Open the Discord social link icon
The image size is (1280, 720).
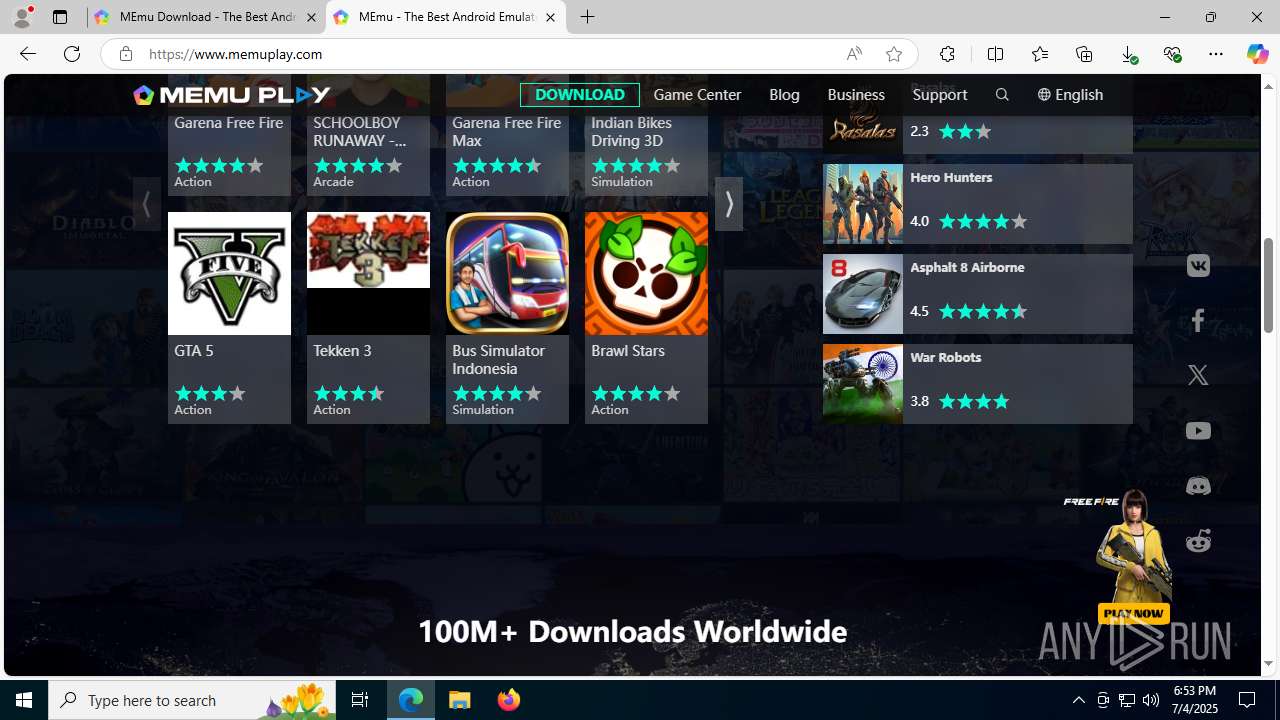[1198, 486]
